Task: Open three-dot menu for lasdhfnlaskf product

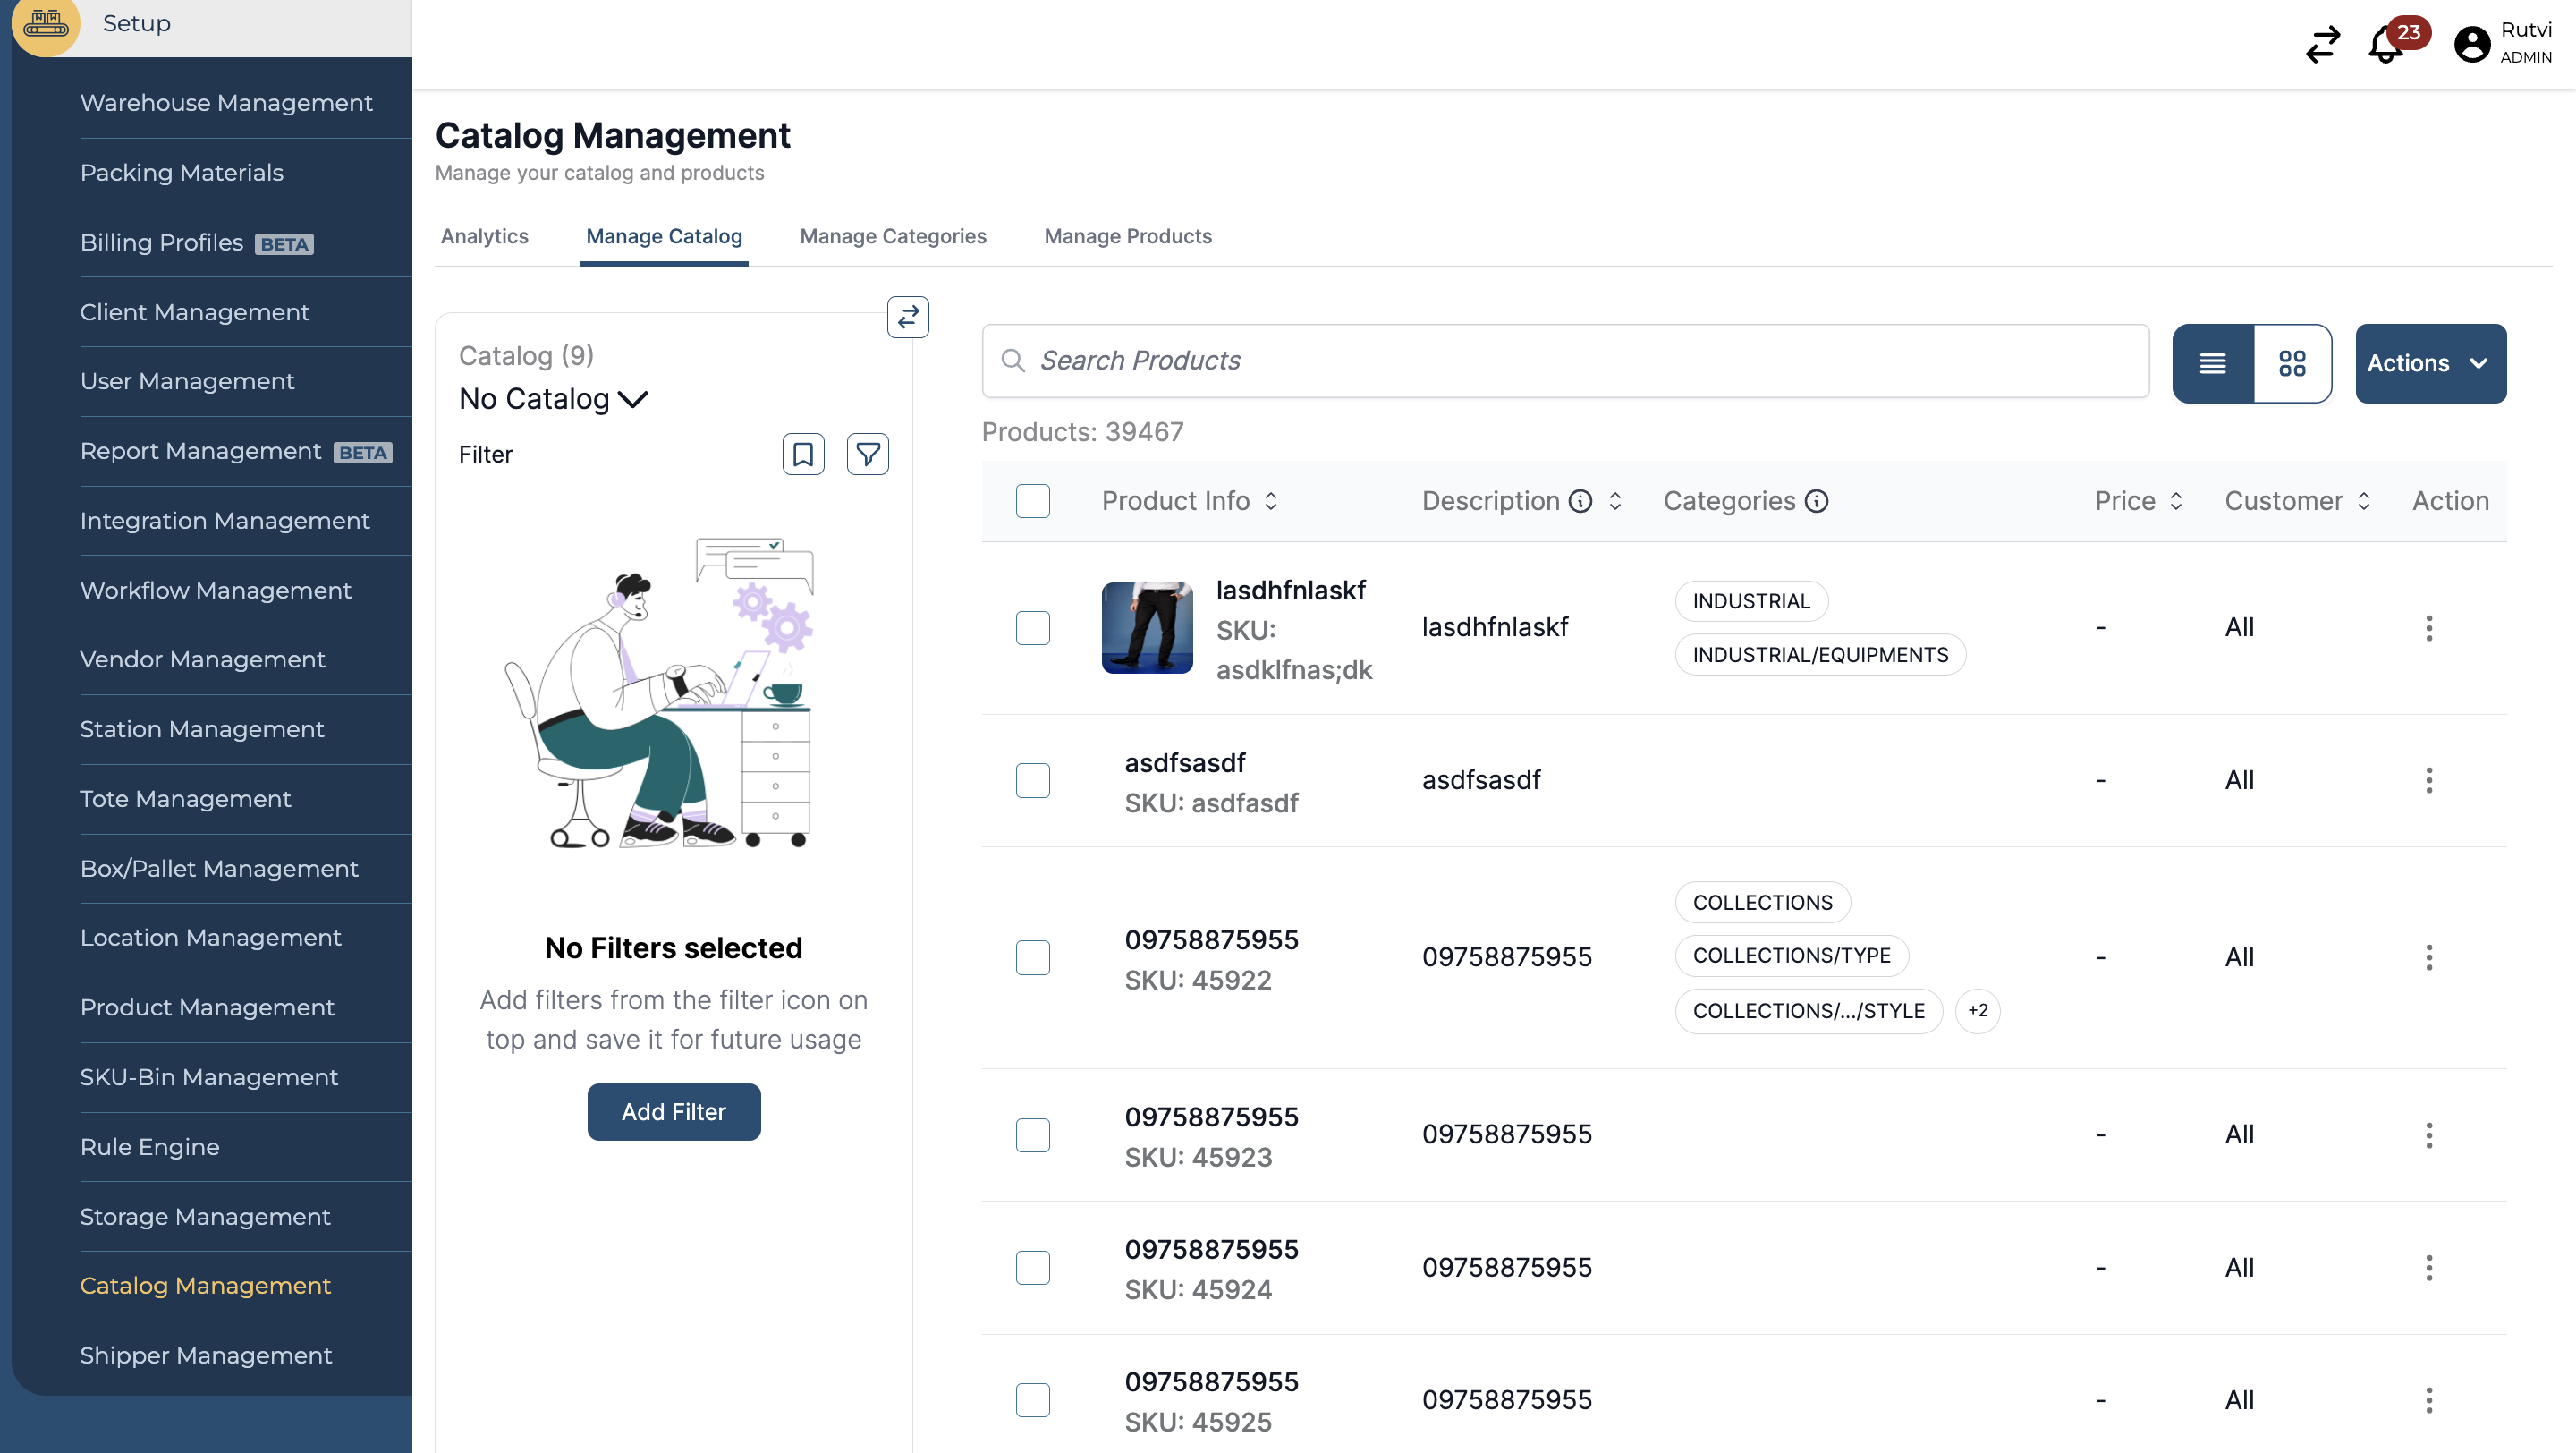Action: coord(2428,628)
